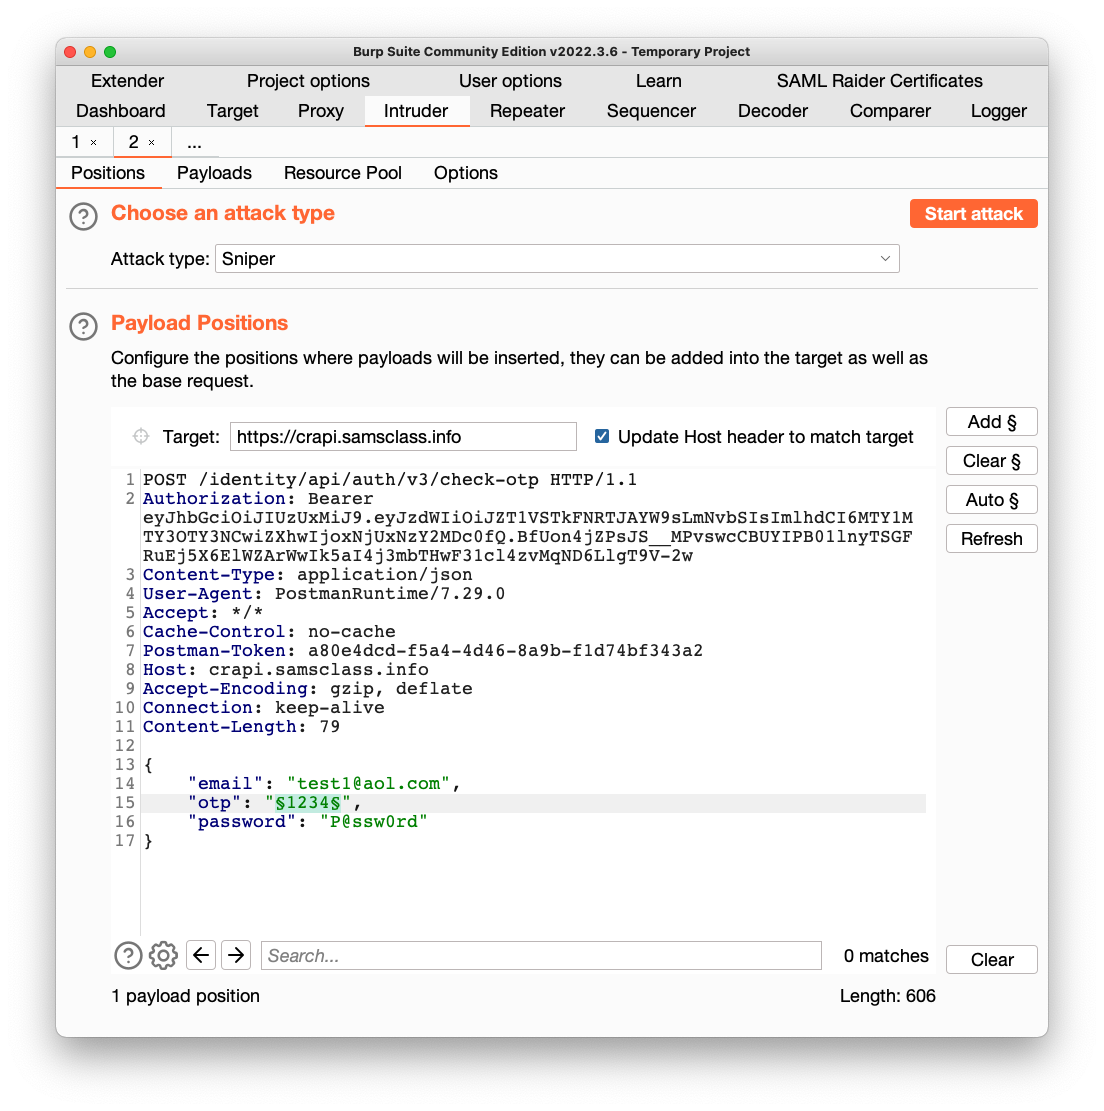Click the Start attack button
The width and height of the screenshot is (1104, 1111).
point(974,214)
